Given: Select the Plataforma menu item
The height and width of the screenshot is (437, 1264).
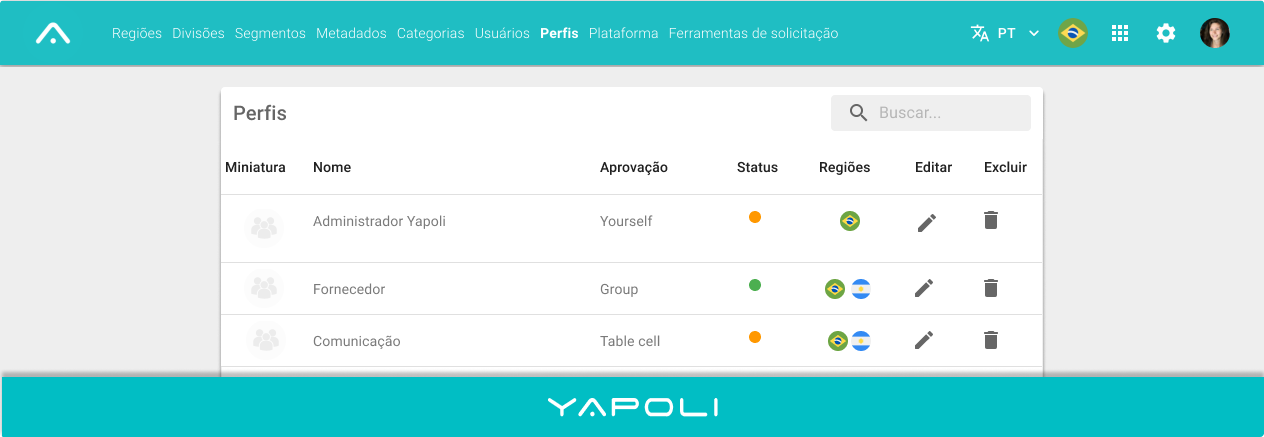Looking at the screenshot, I should coord(624,33).
